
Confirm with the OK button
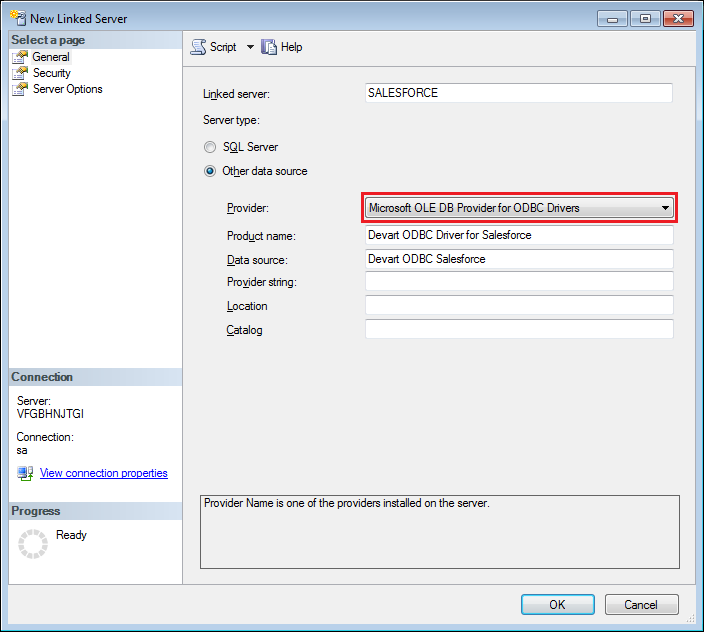pos(558,605)
